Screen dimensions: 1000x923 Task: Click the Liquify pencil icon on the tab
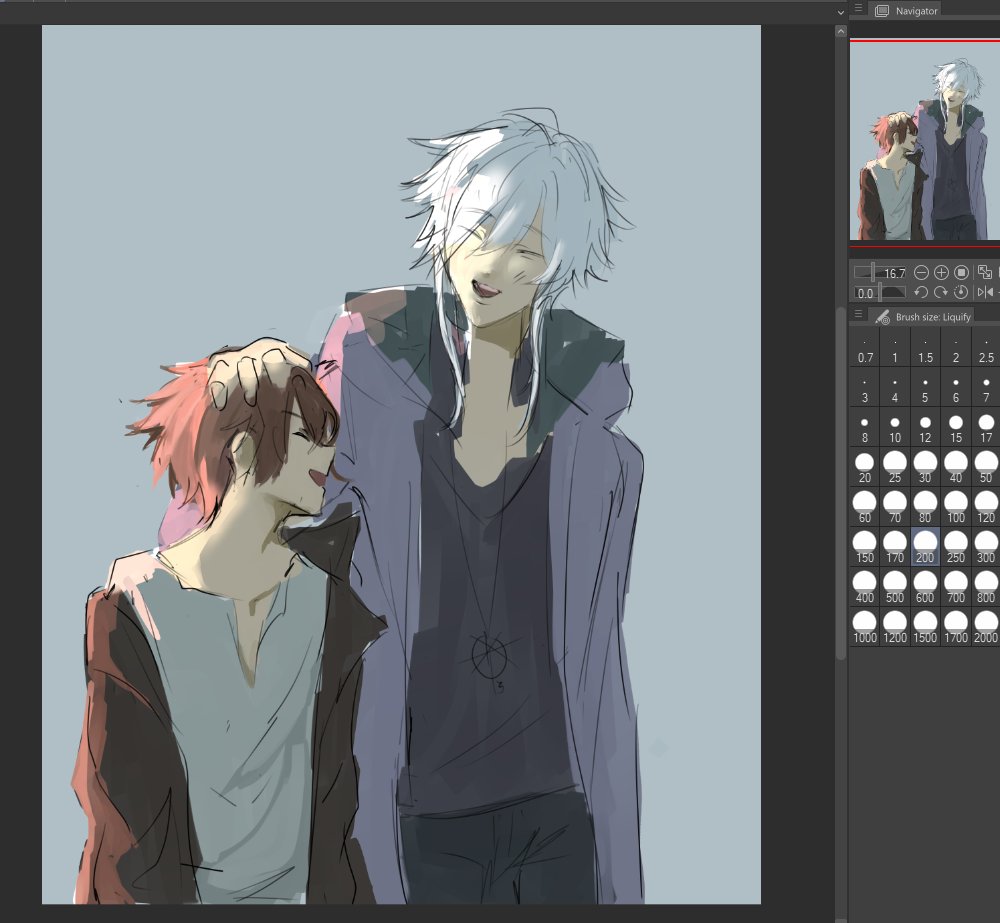[x=884, y=315]
